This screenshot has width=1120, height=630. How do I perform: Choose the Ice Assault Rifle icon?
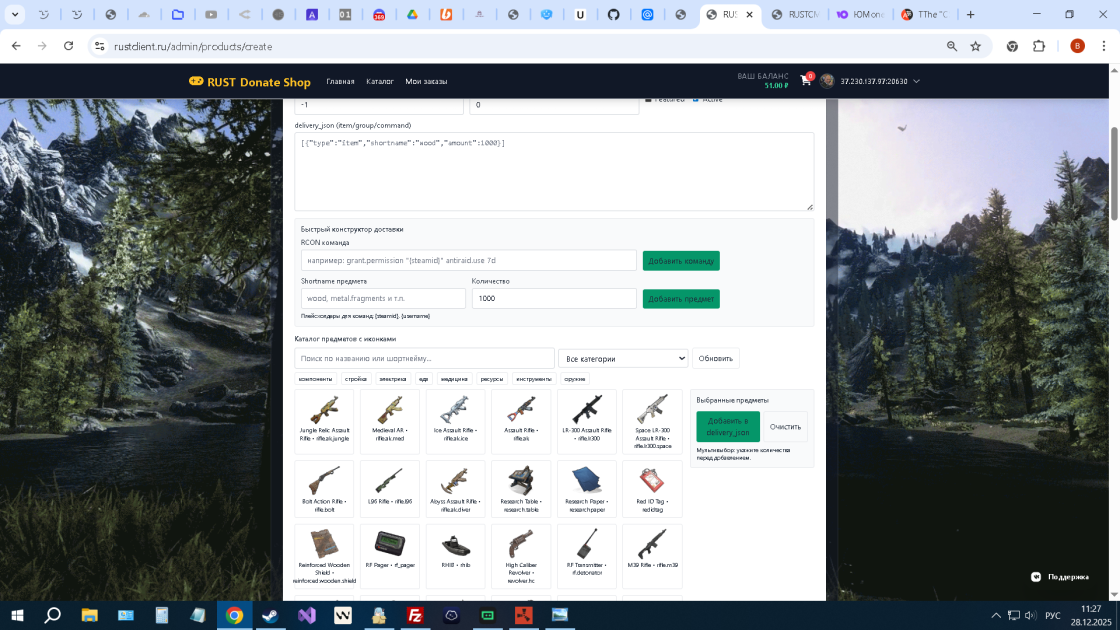[x=455, y=410]
